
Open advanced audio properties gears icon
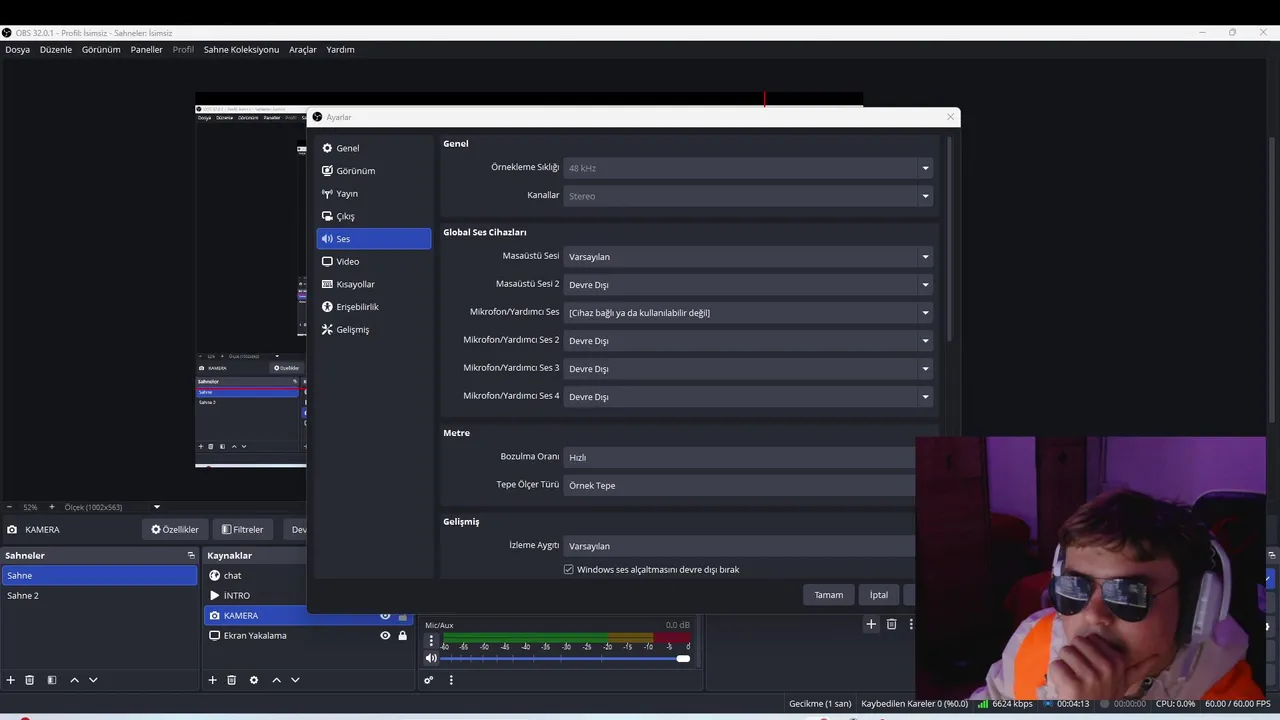(x=429, y=680)
